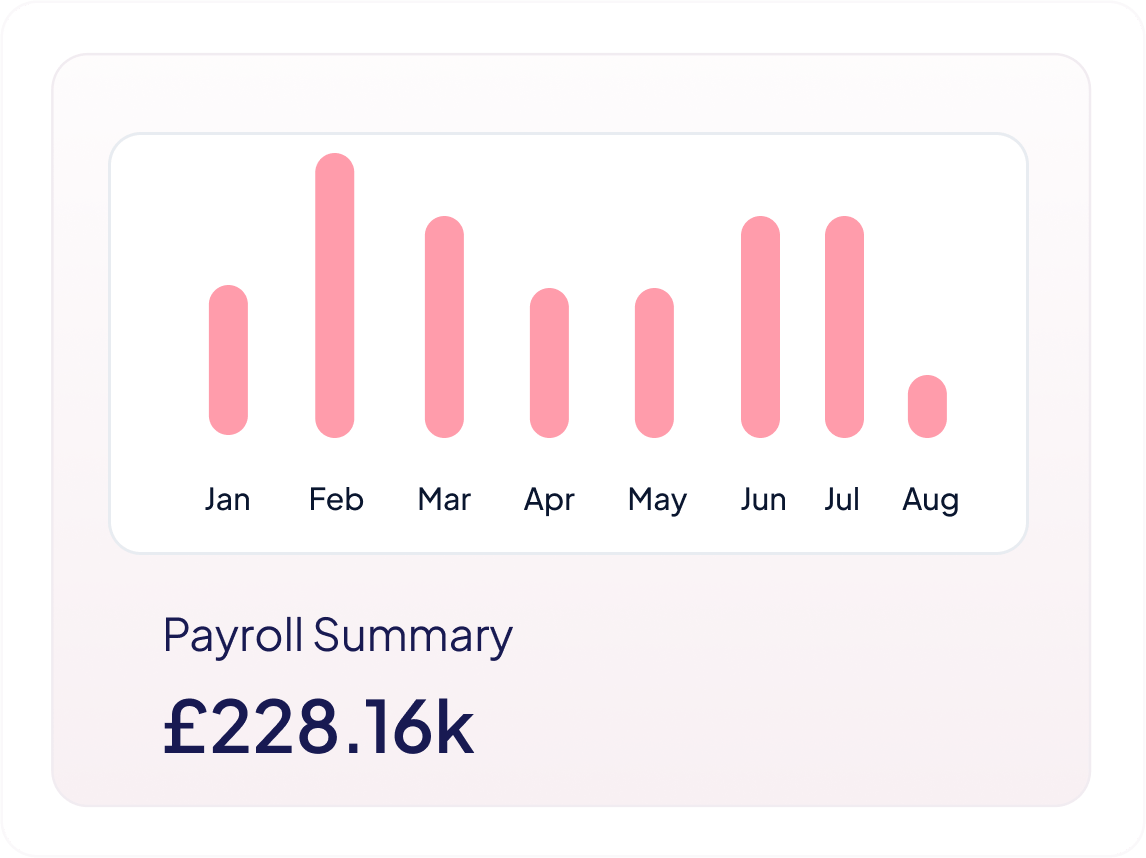Screen dimensions: 1146x858
Task: Select the June bar in chart
Action: point(760,327)
